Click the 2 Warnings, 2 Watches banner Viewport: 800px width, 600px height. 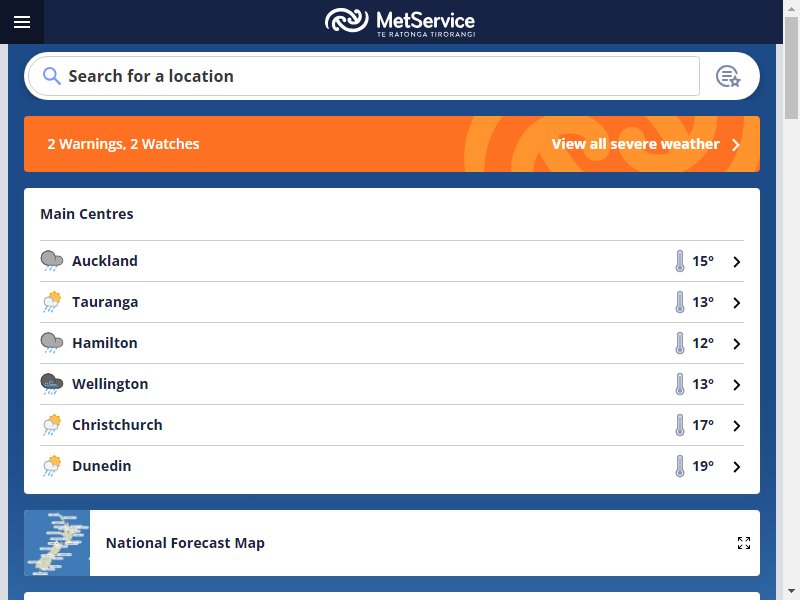point(123,144)
